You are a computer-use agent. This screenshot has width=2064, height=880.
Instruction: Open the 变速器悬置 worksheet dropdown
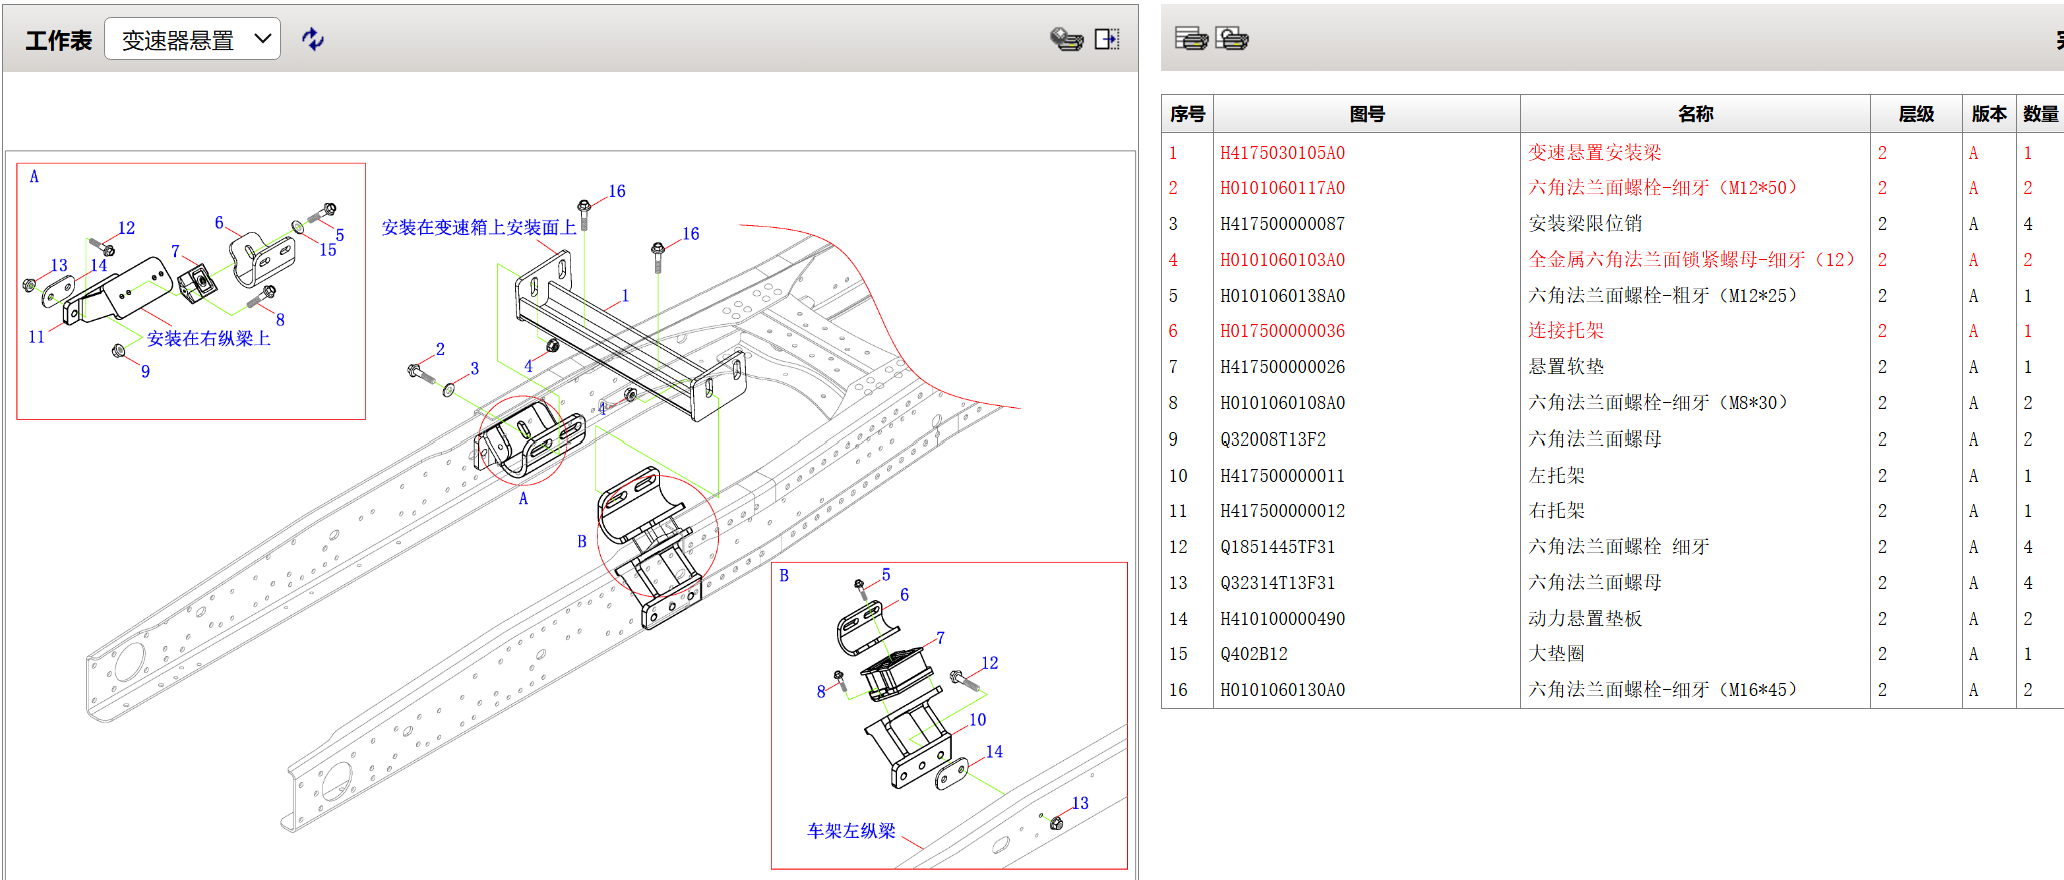point(192,39)
